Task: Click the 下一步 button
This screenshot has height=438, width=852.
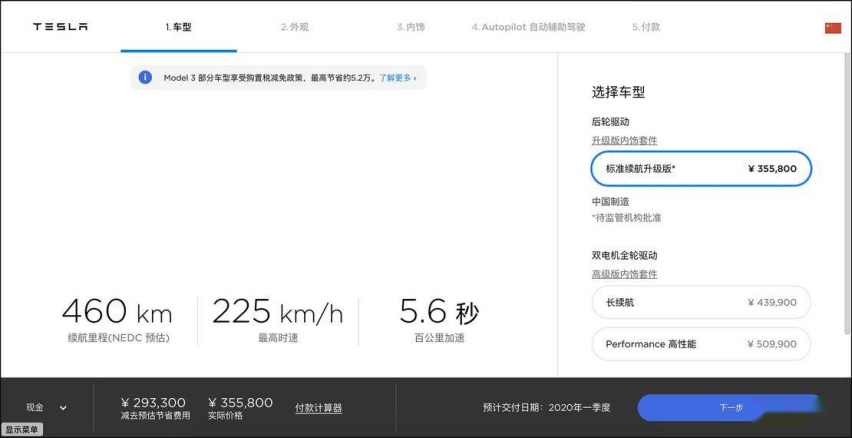Action: tap(731, 408)
